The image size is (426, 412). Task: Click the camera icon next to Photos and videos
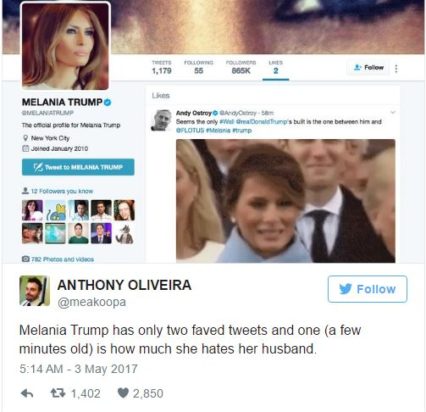point(25,259)
